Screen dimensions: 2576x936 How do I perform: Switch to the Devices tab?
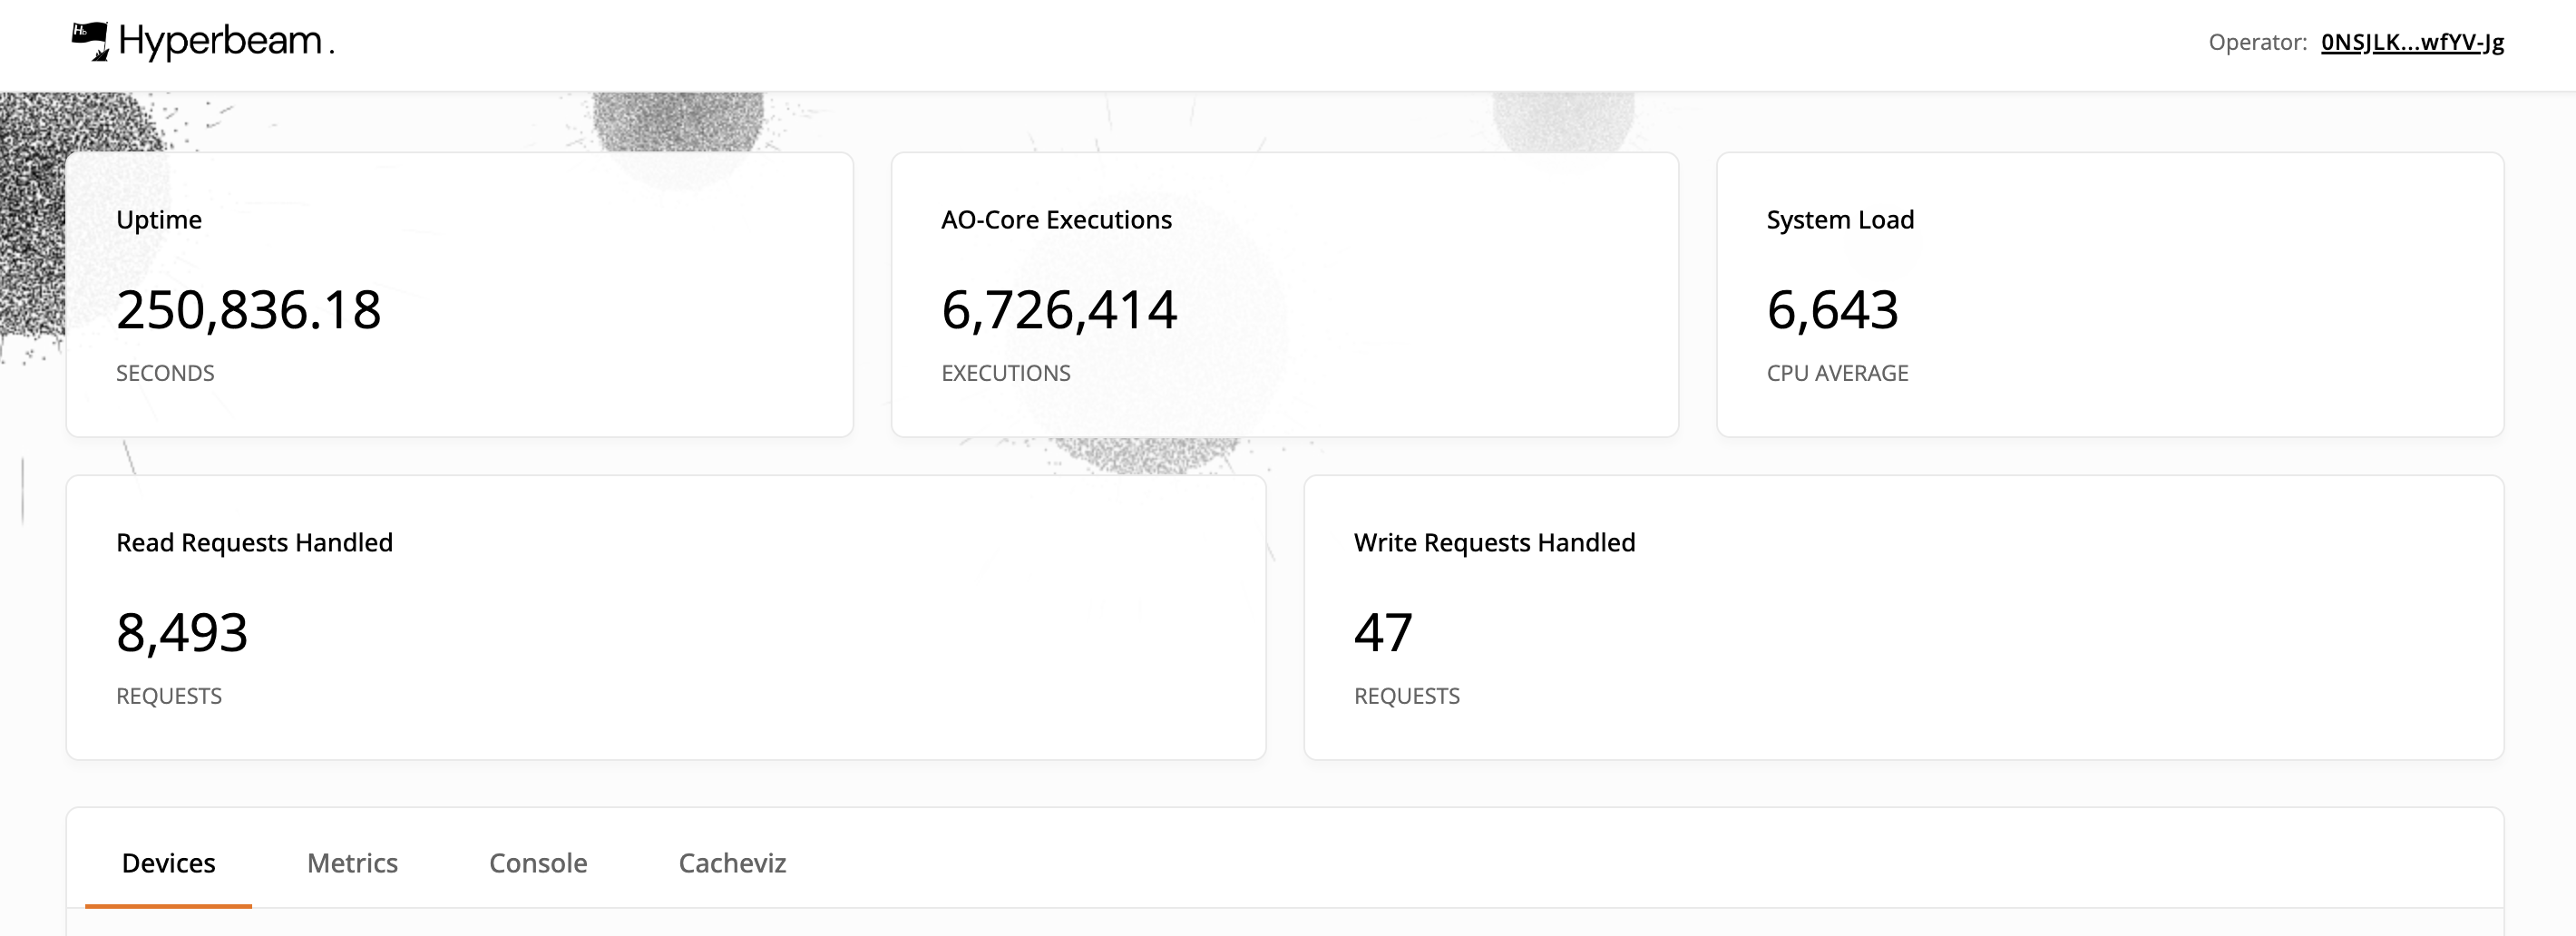click(168, 862)
